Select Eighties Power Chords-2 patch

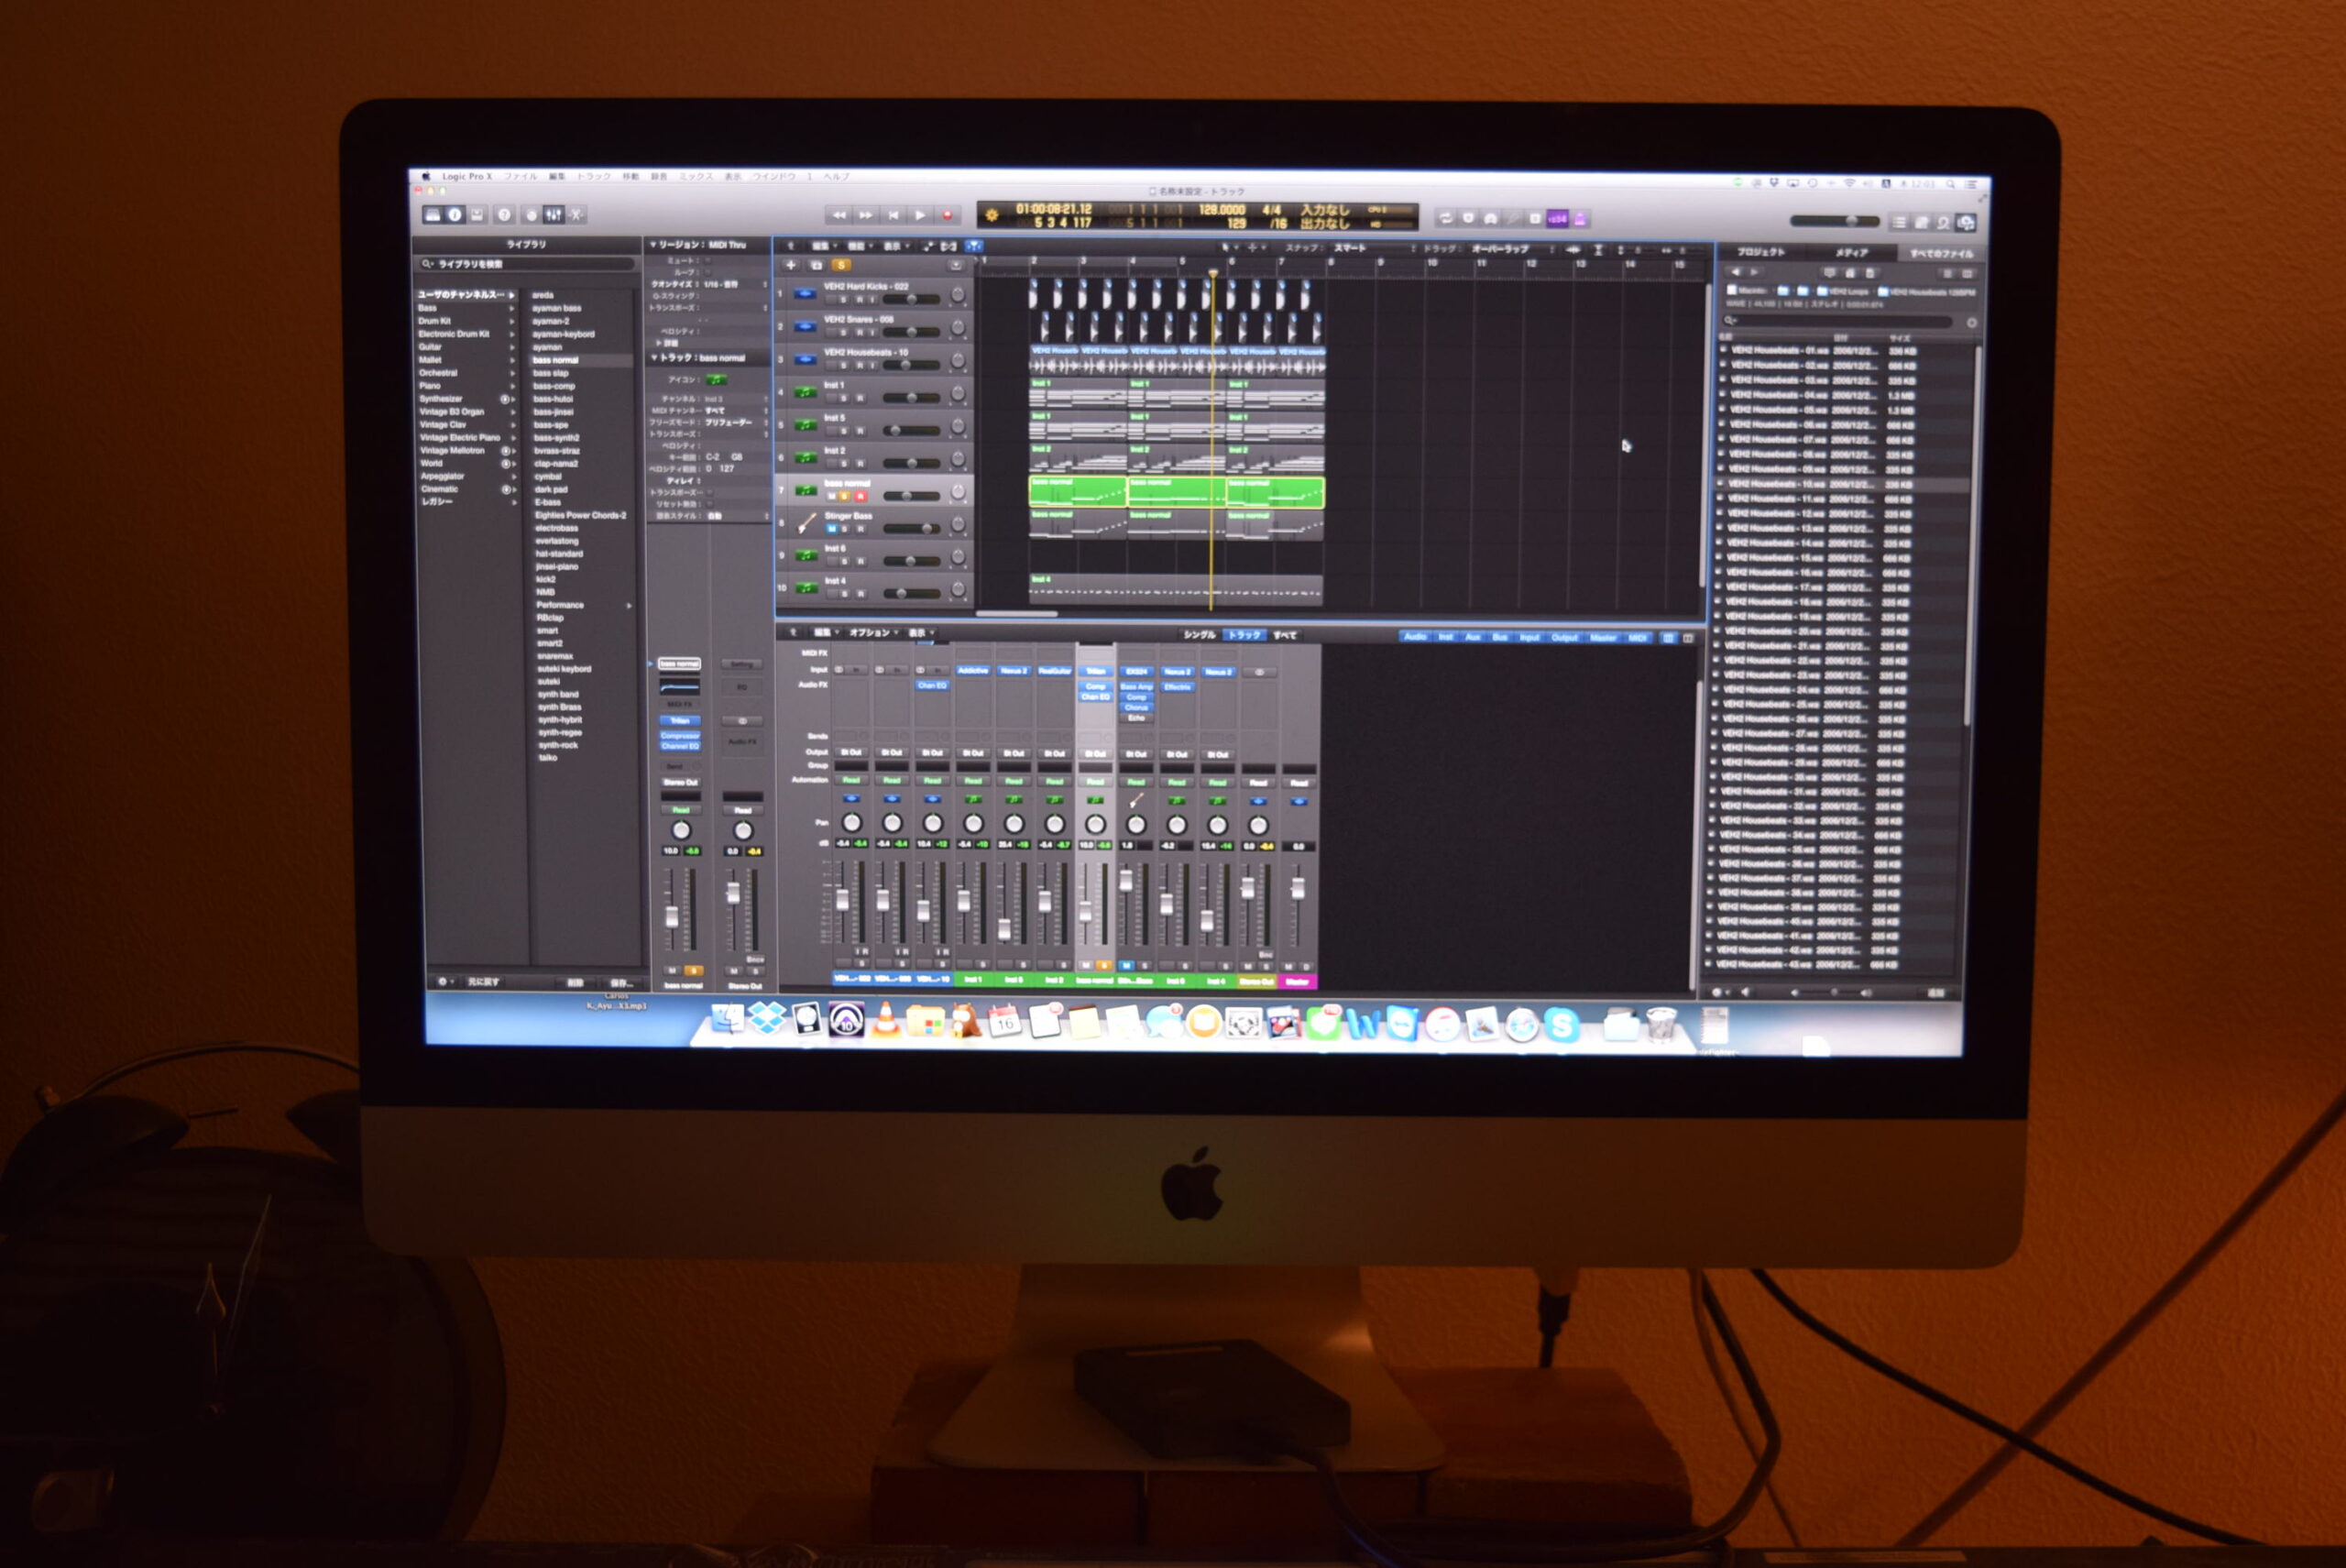pos(581,516)
